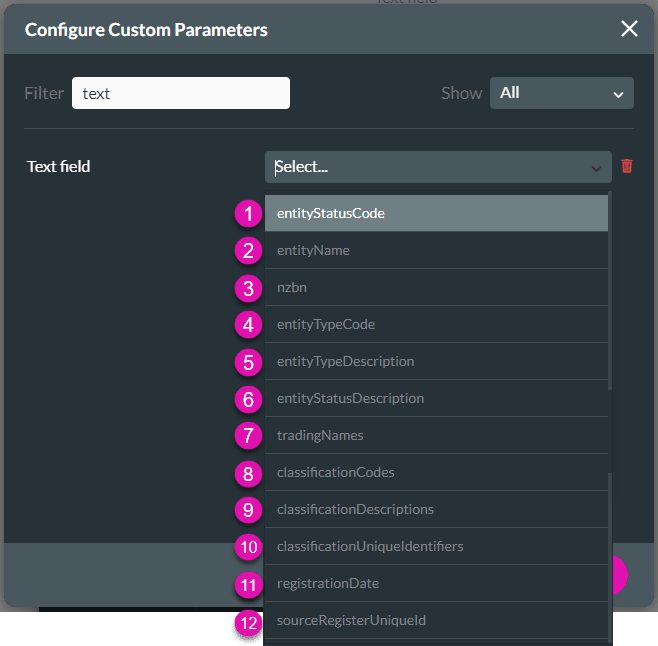Expand the Text field Select... combo box
Viewport: 658px width, 646px height.
coord(438,167)
